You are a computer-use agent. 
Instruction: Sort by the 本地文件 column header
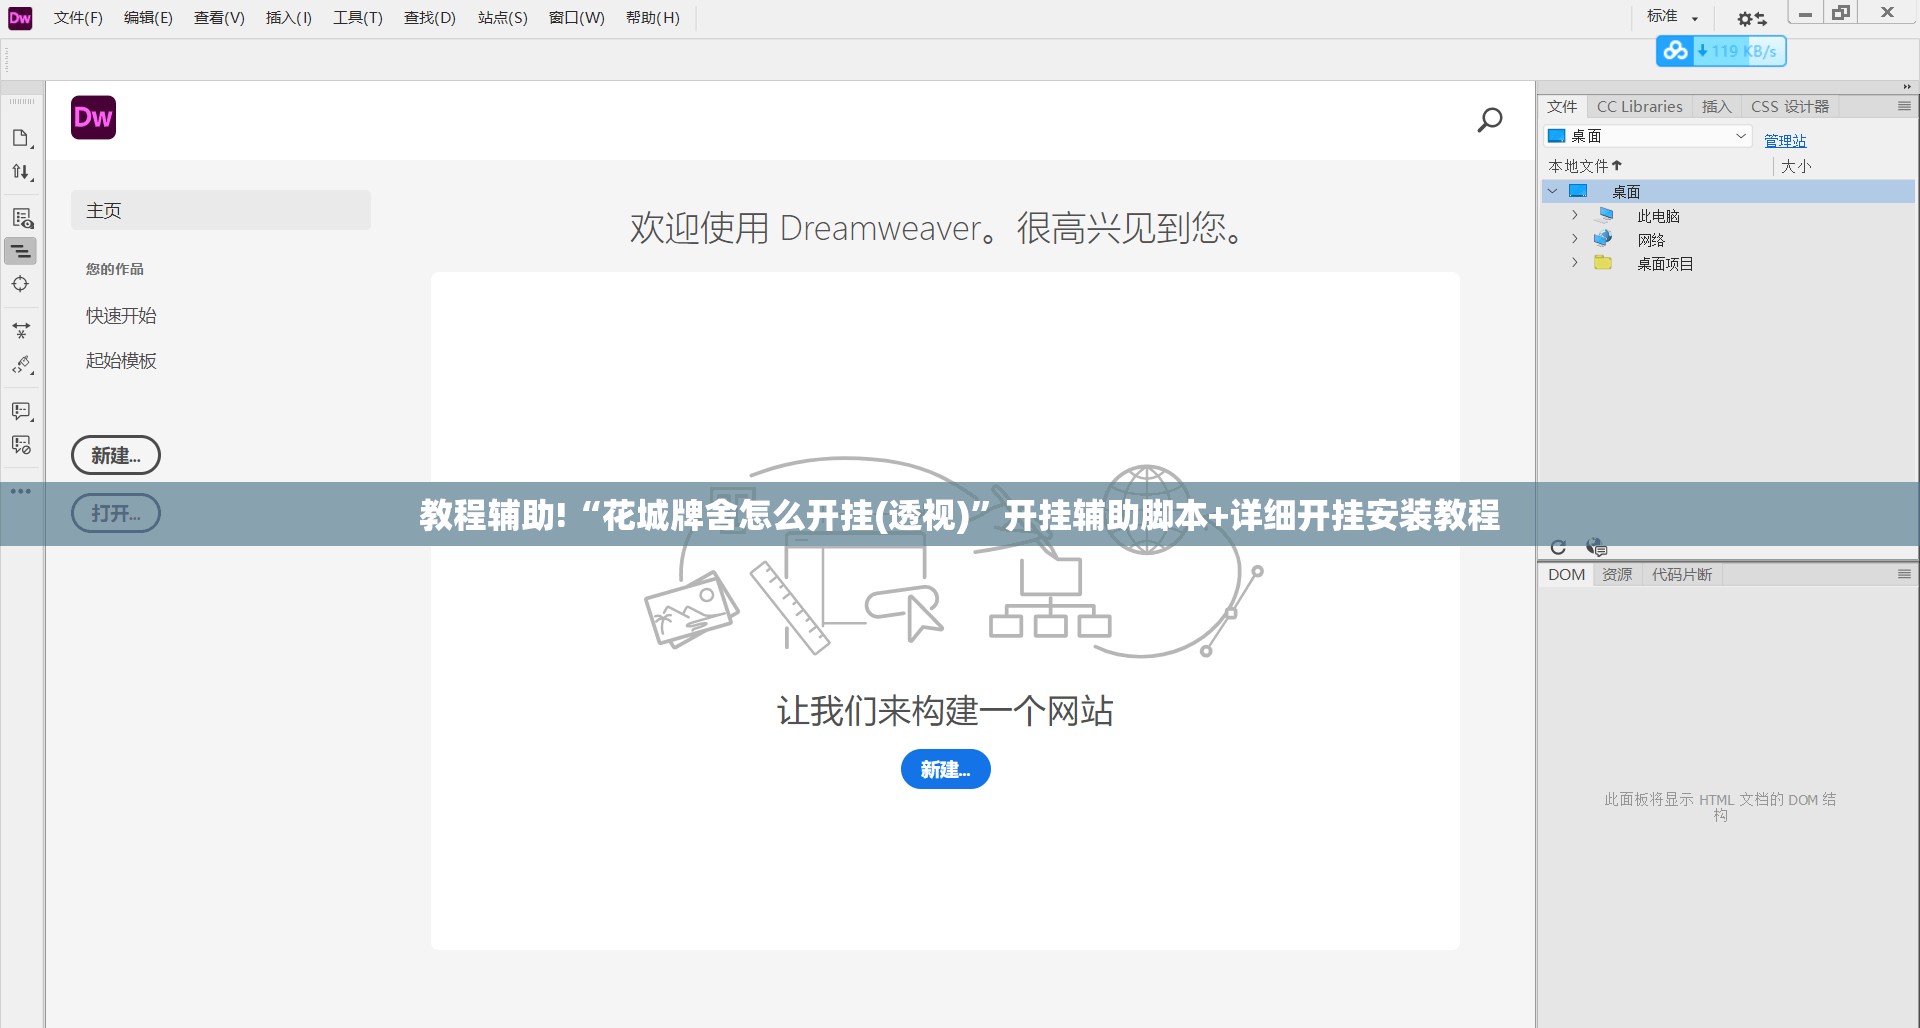pyautogui.click(x=1585, y=166)
